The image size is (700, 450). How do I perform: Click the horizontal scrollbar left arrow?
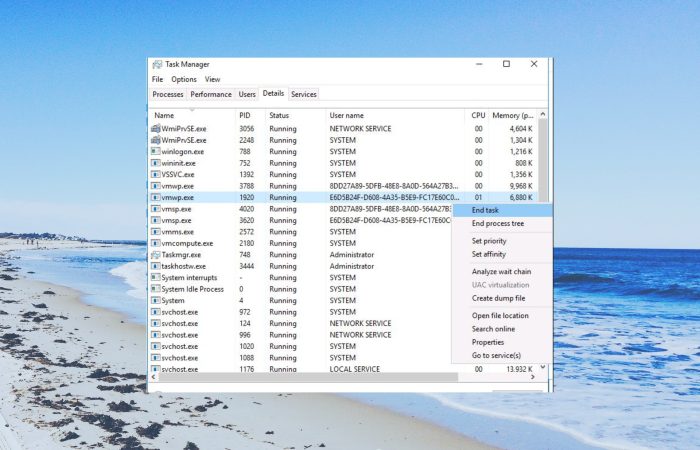[154, 377]
